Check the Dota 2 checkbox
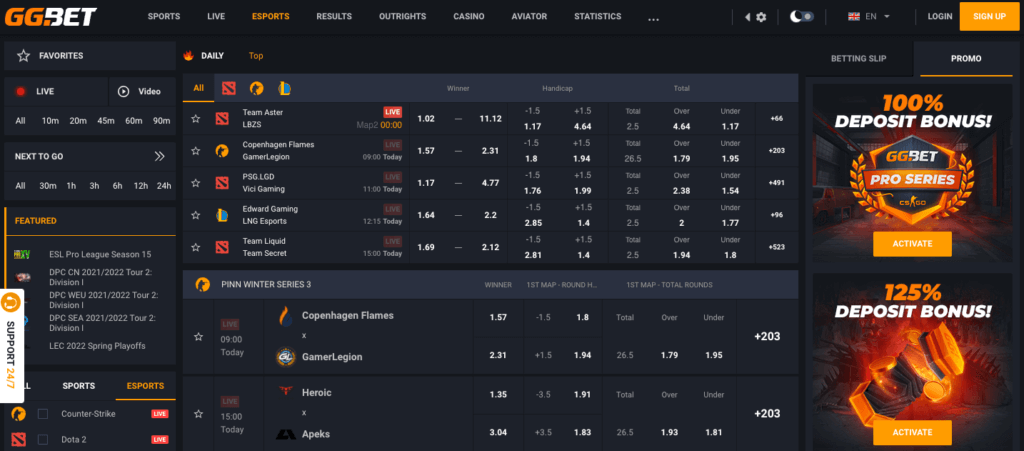The width and height of the screenshot is (1024, 451). pos(42,439)
